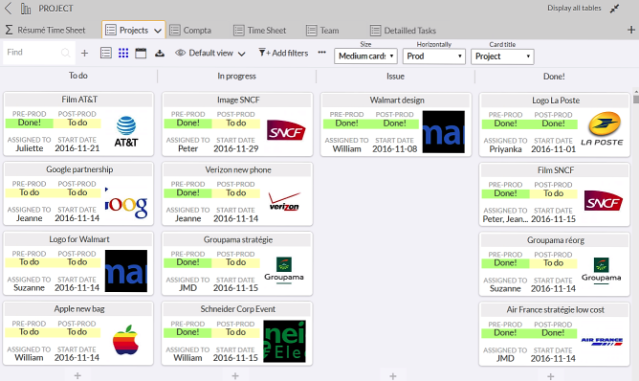639x381 pixels.
Task: Add a card in the Issue column
Action: [x=393, y=376]
